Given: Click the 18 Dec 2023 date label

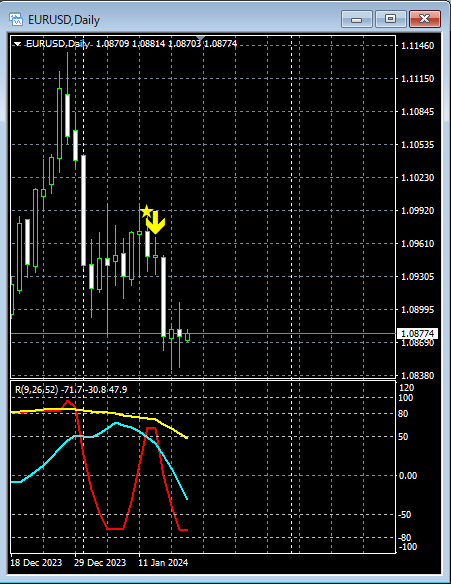Looking at the screenshot, I should (36, 562).
